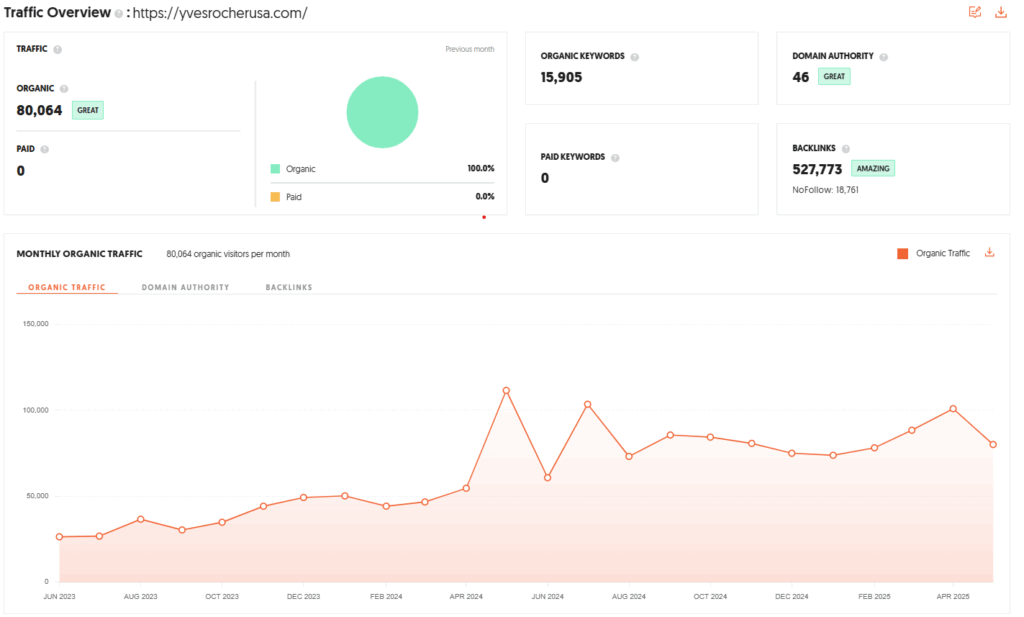Click the May 2024 peak data point
Screen dimensions: 1024x617
[506, 390]
